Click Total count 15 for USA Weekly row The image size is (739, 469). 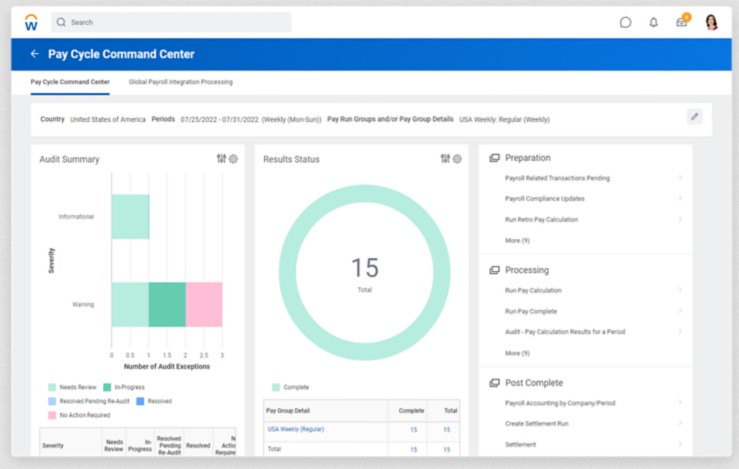click(x=446, y=430)
